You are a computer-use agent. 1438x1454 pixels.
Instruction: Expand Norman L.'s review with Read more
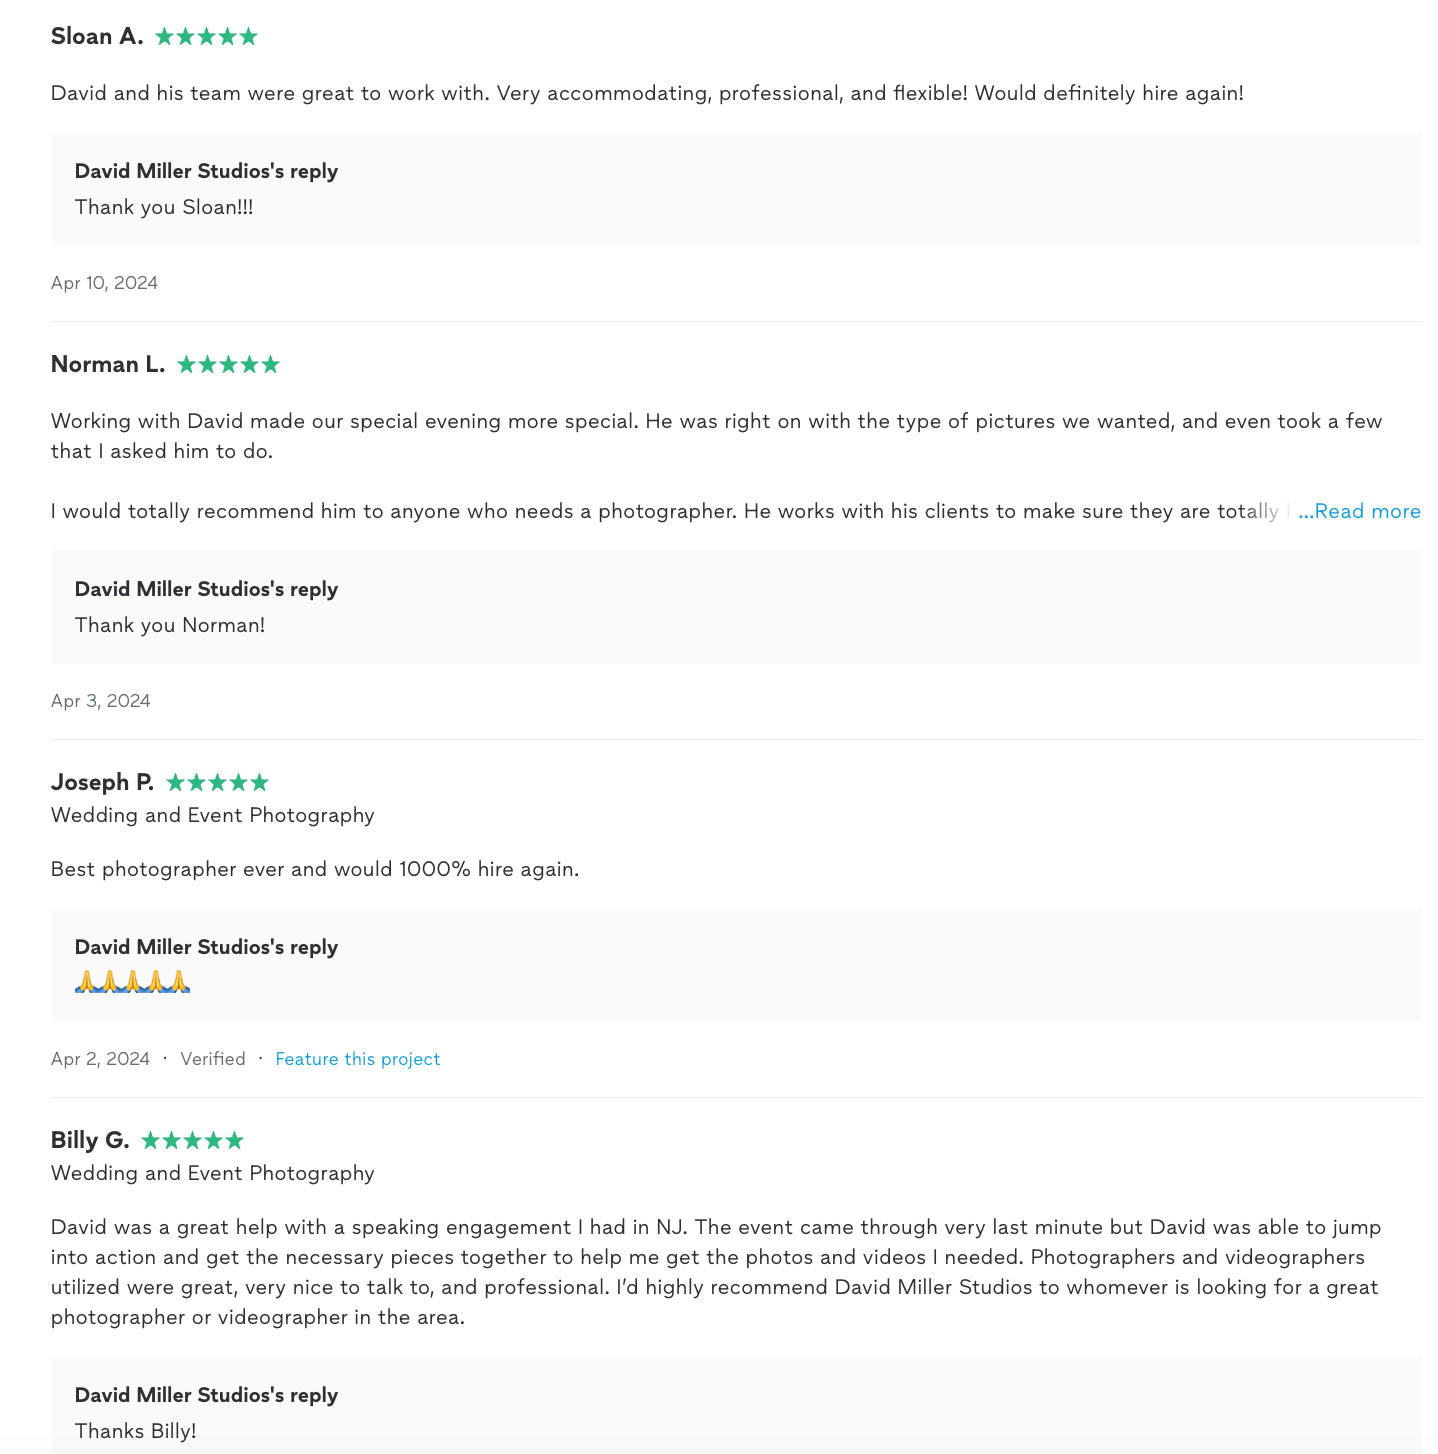1359,512
